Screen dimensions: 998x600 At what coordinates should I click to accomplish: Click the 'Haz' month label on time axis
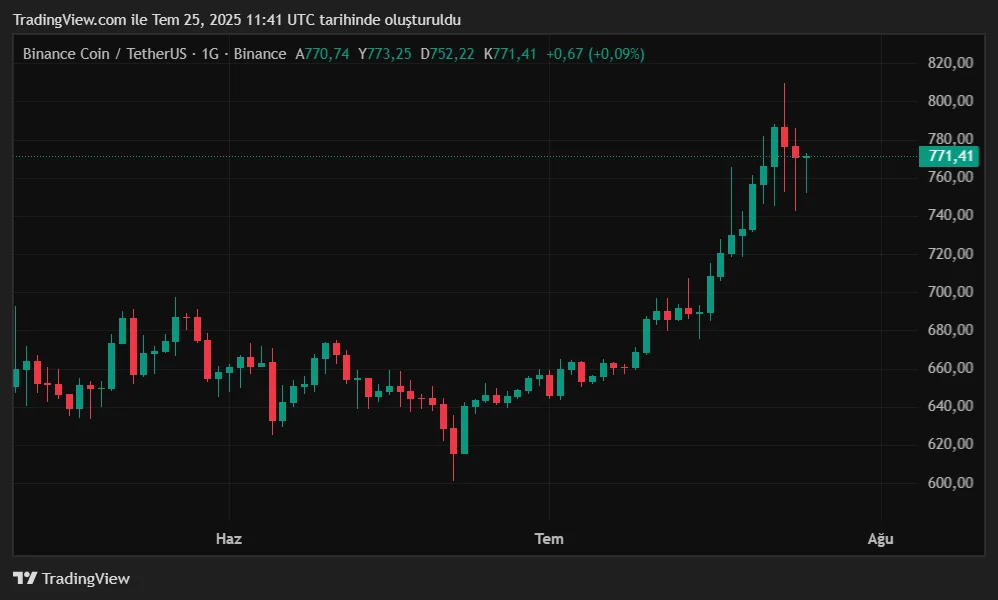point(228,539)
